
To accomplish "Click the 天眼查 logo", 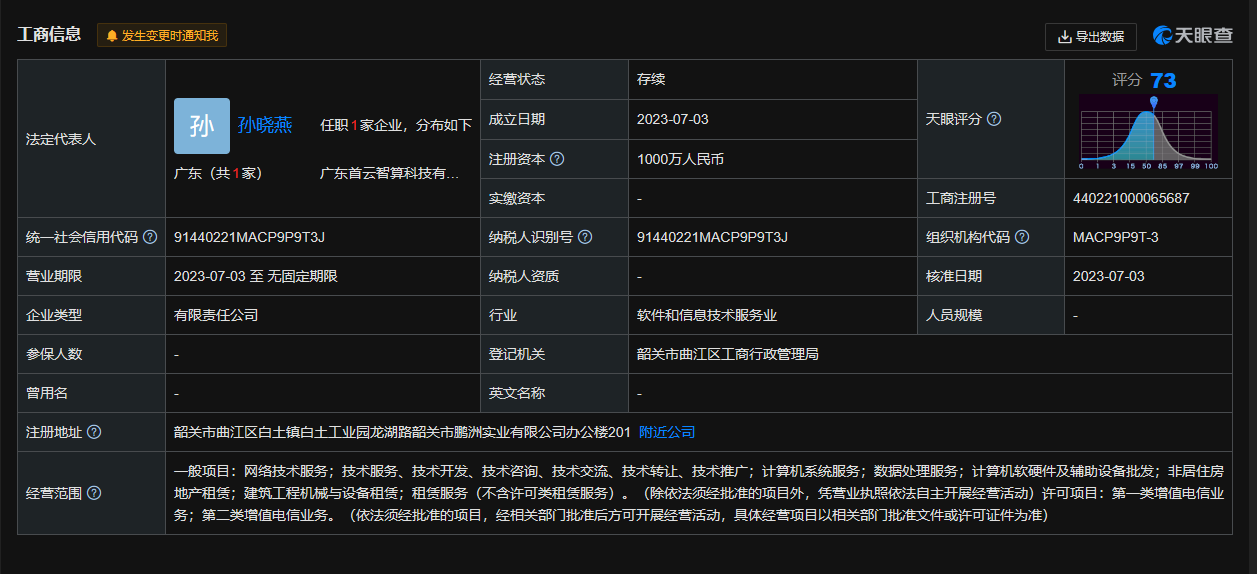I will pos(1193,36).
